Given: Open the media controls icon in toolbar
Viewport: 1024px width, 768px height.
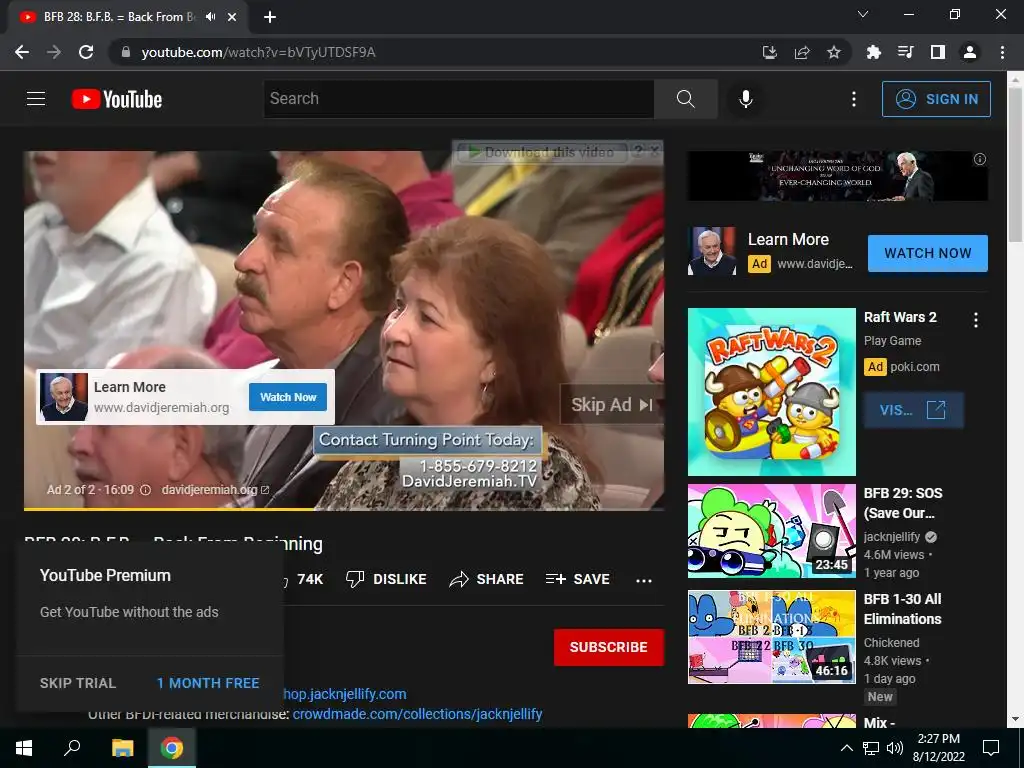Looking at the screenshot, I should (x=905, y=52).
